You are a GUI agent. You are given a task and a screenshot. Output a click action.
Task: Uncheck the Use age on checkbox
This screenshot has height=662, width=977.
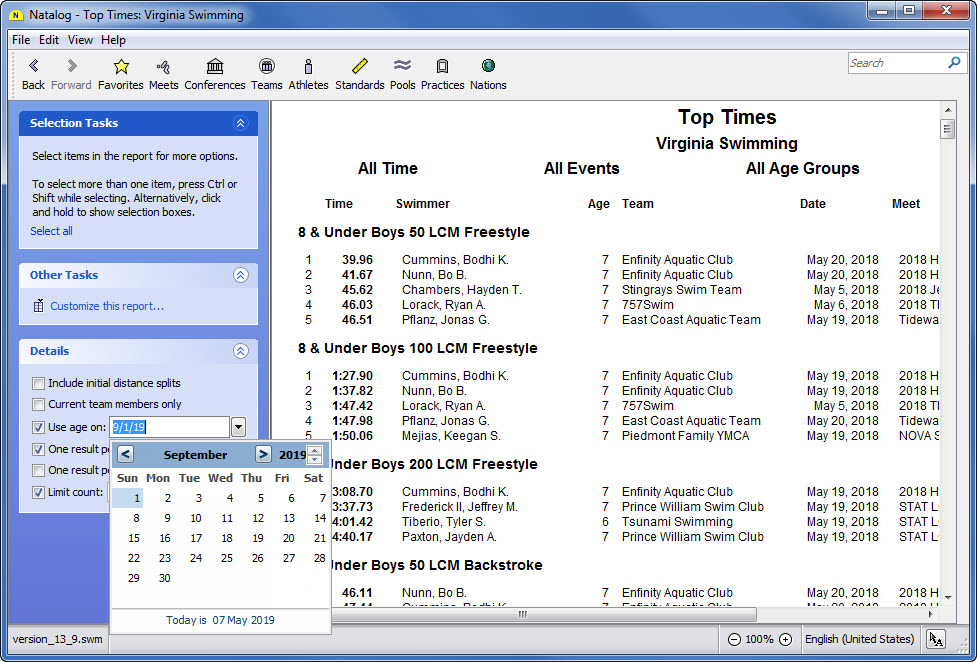click(38, 428)
